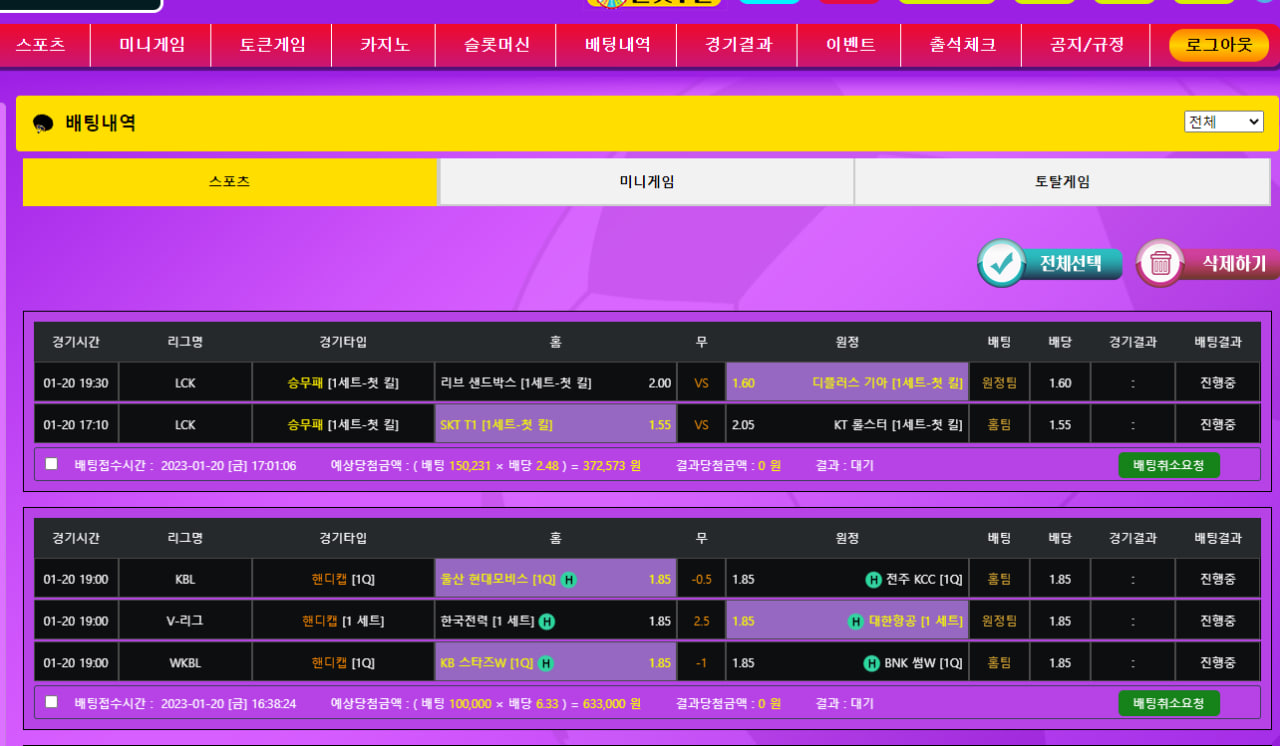
Task: Open 출석체크 from the top menu
Action: click(x=962, y=45)
